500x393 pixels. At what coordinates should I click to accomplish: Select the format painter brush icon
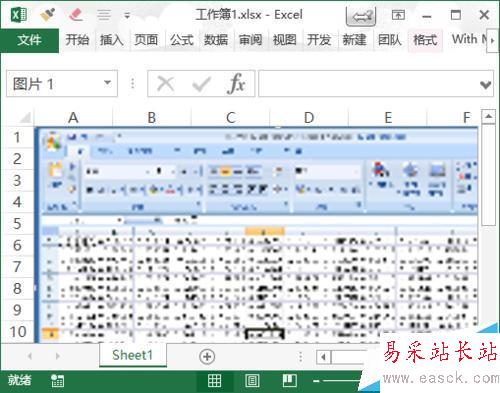coord(48,15)
